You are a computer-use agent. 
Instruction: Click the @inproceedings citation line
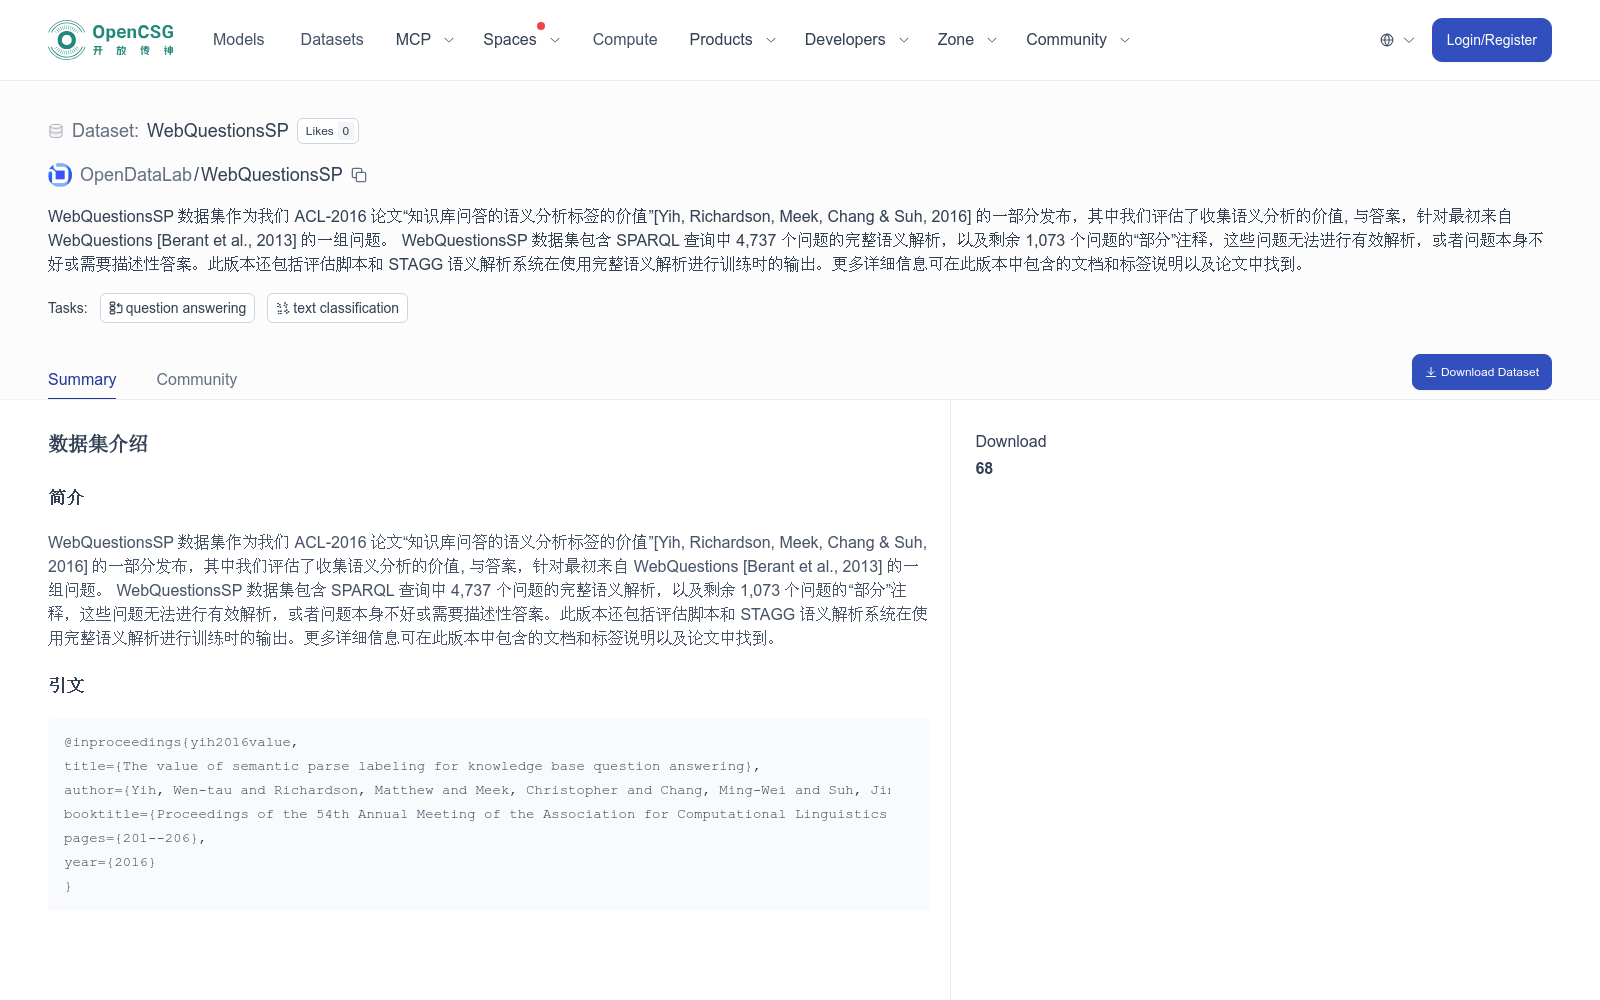(x=181, y=742)
